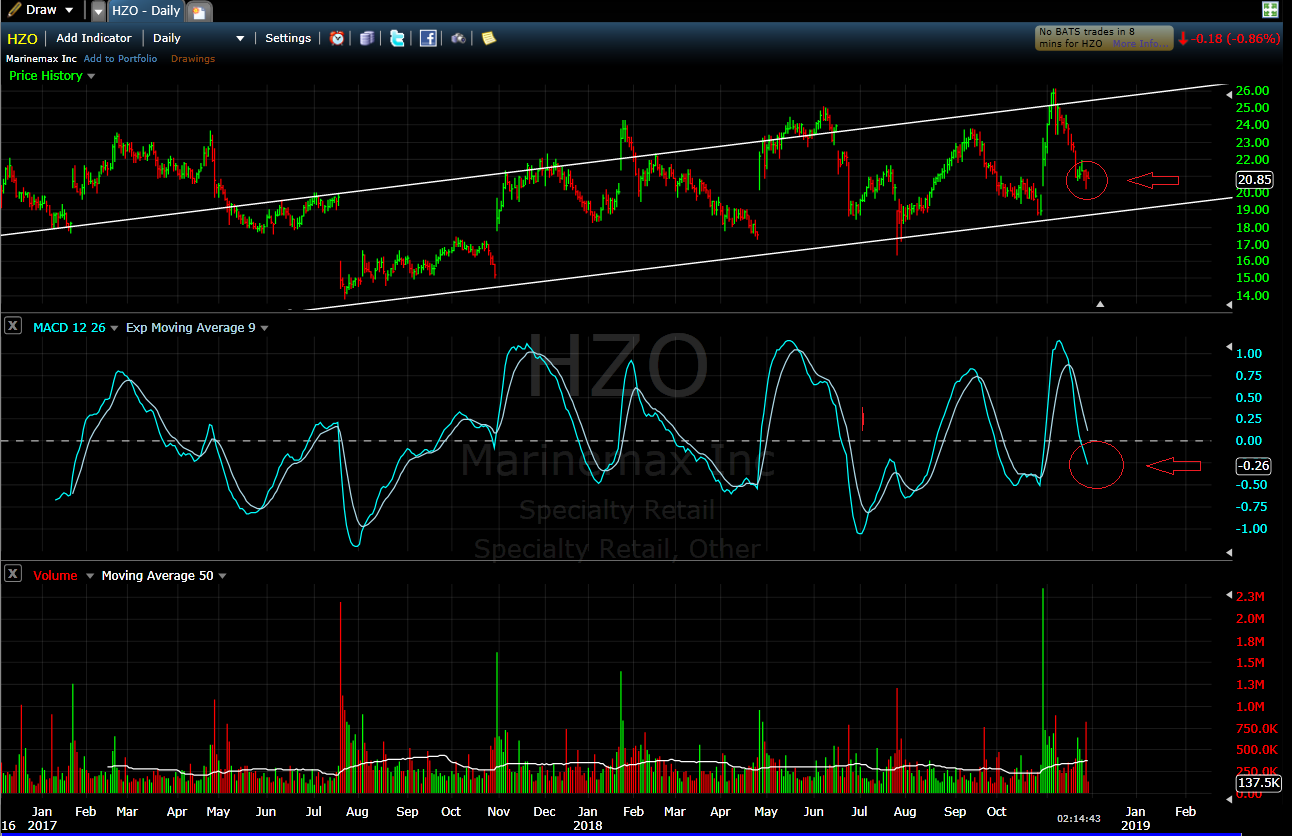
Task: Click the new chart tab icon
Action: 199,11
